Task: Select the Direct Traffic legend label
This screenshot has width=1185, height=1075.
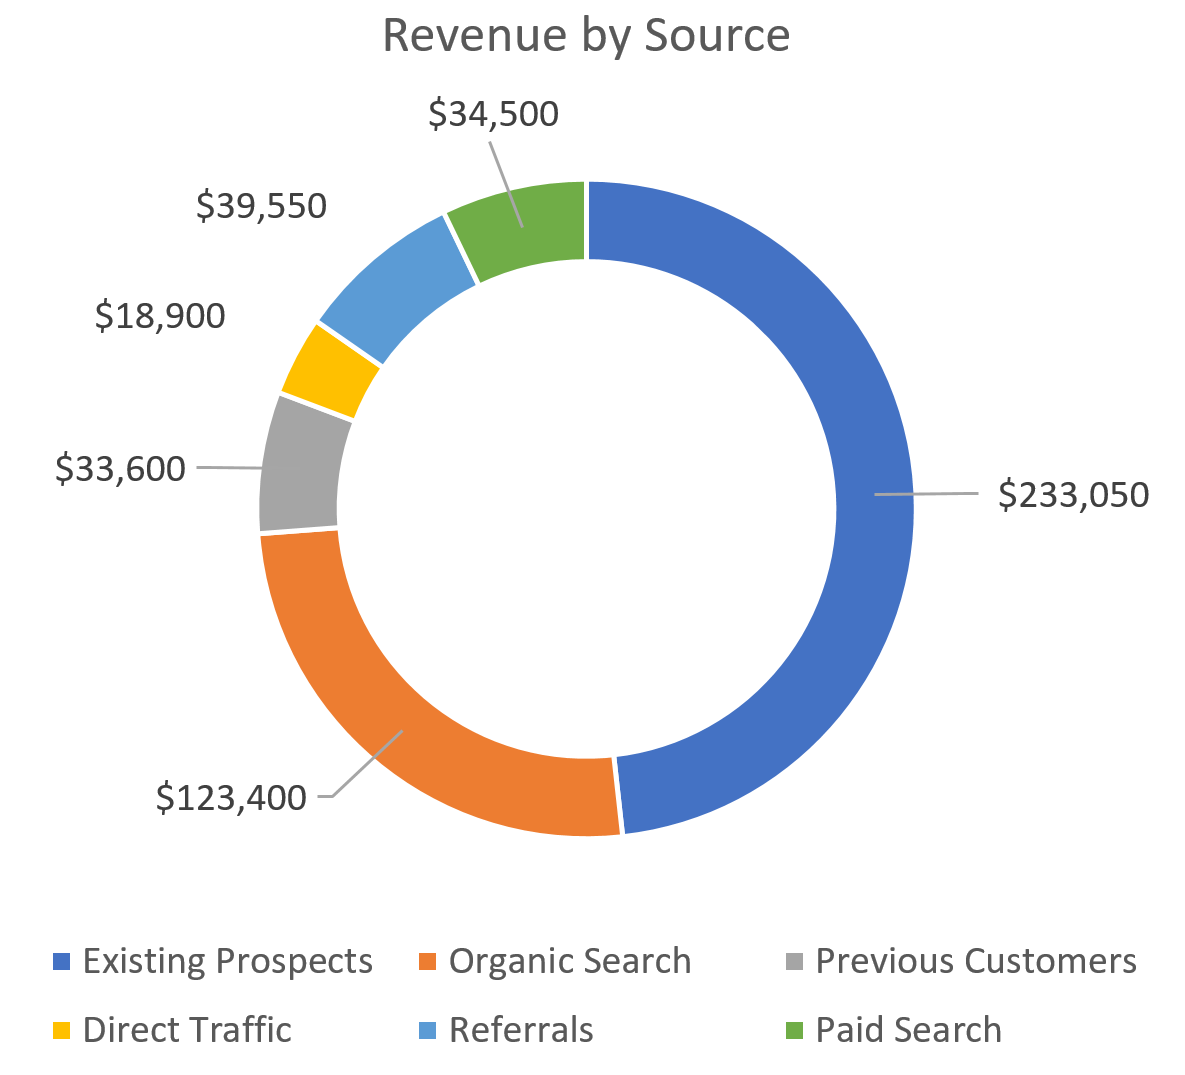Action: click(187, 1030)
